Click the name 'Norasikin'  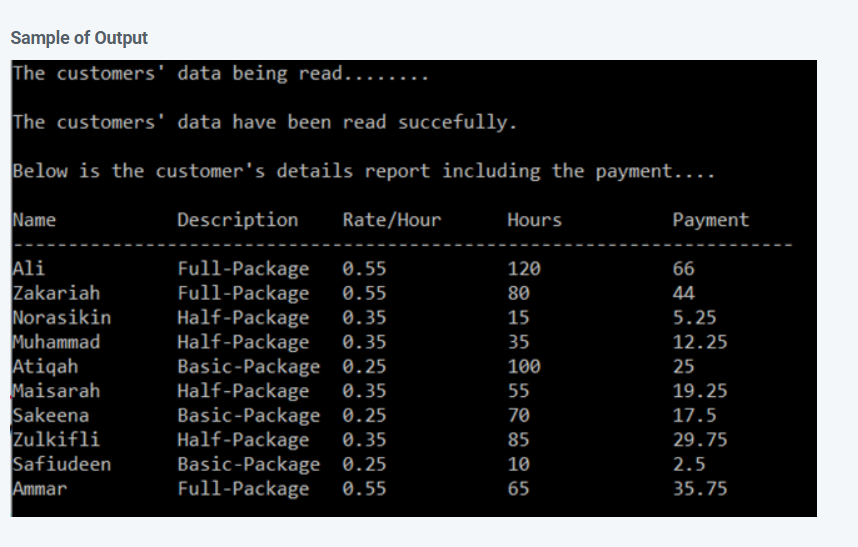point(62,317)
